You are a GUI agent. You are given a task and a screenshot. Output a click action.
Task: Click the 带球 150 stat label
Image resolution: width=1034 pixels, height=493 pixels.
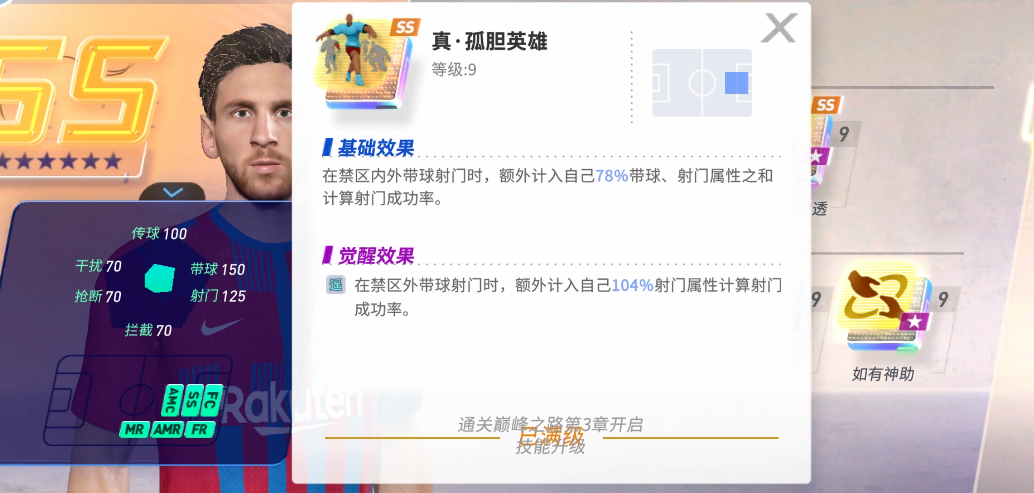pos(218,269)
